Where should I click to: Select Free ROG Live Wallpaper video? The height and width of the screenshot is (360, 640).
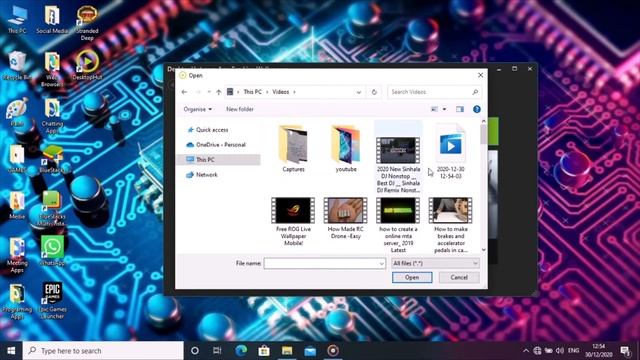click(293, 222)
